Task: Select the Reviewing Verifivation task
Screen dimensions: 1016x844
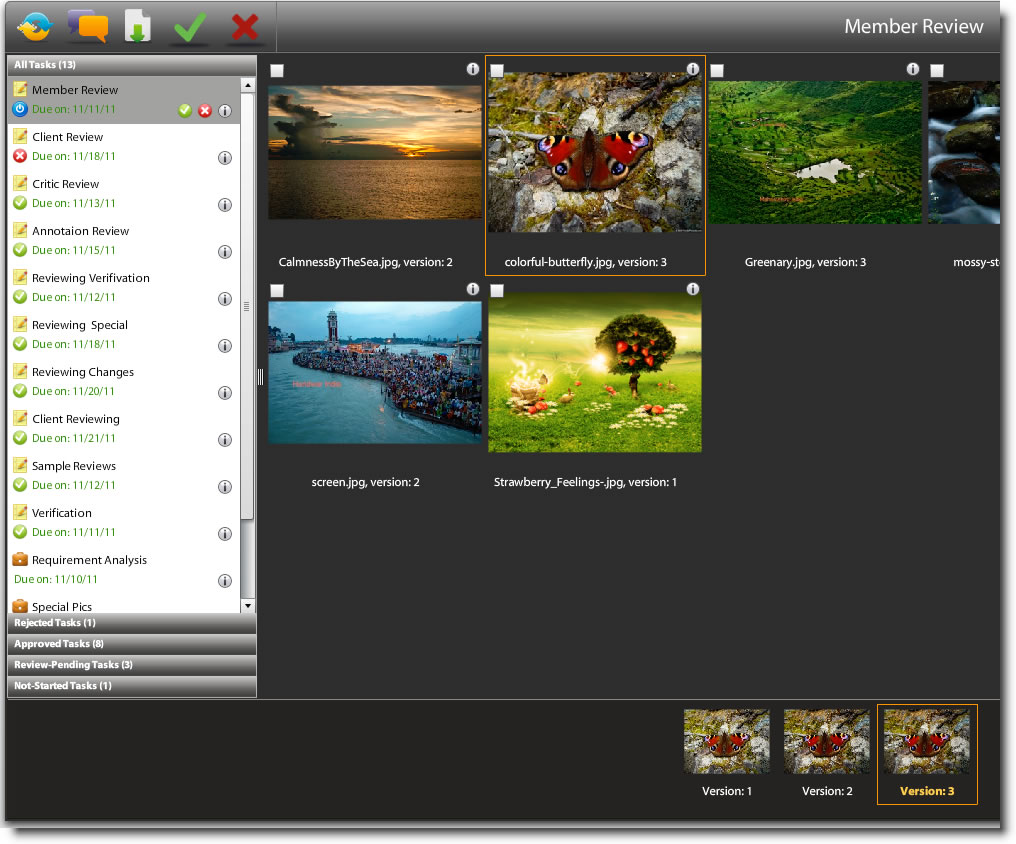Action: (124, 288)
